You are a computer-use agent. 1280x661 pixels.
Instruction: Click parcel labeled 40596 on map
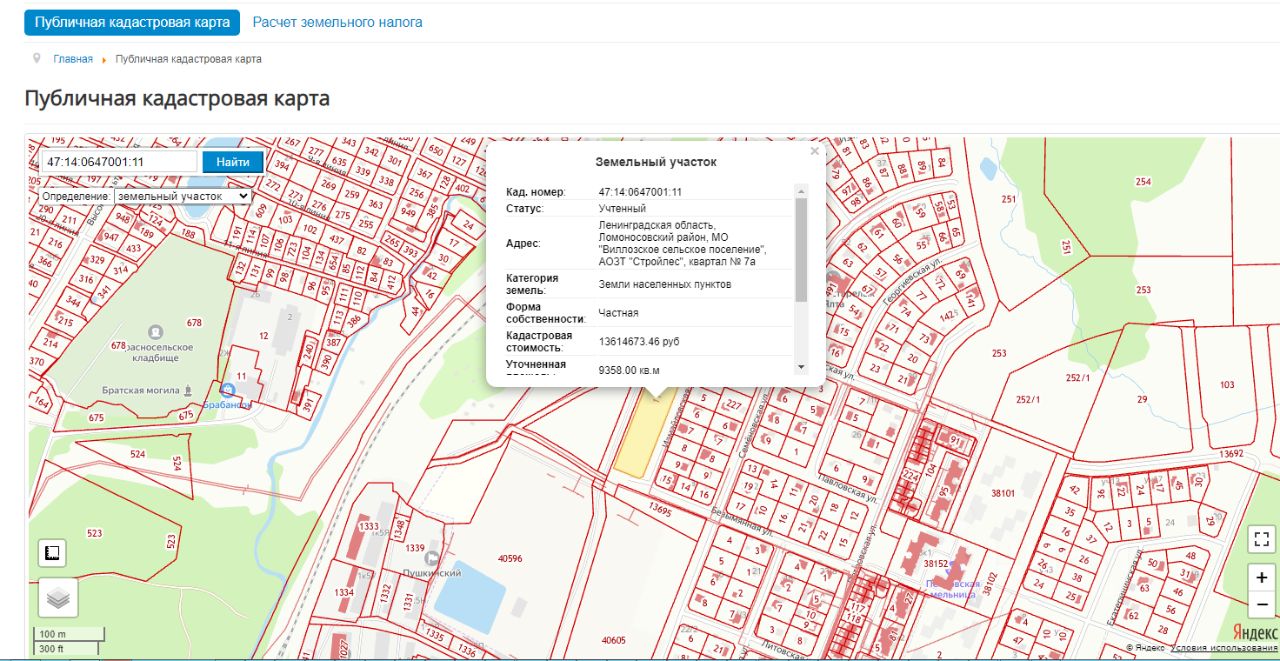click(x=510, y=560)
